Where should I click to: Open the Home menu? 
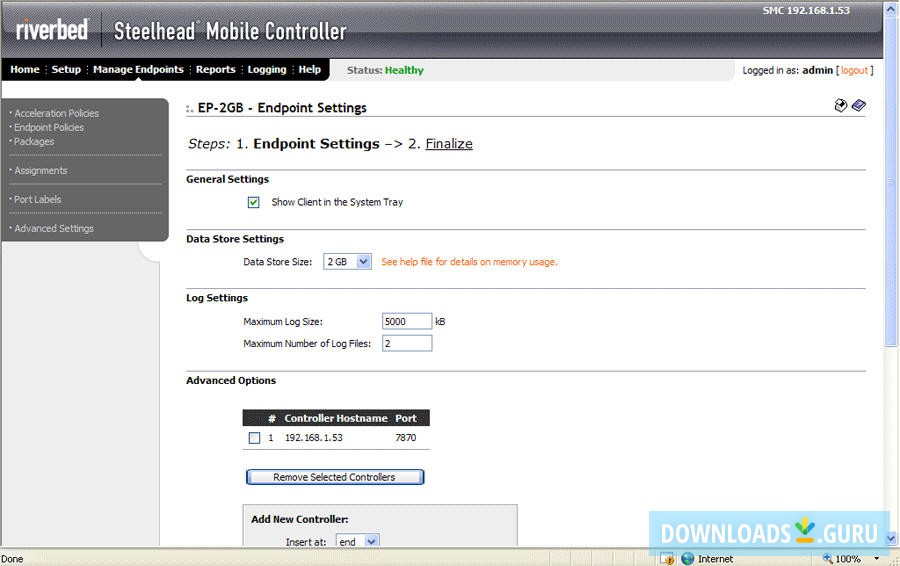point(25,69)
